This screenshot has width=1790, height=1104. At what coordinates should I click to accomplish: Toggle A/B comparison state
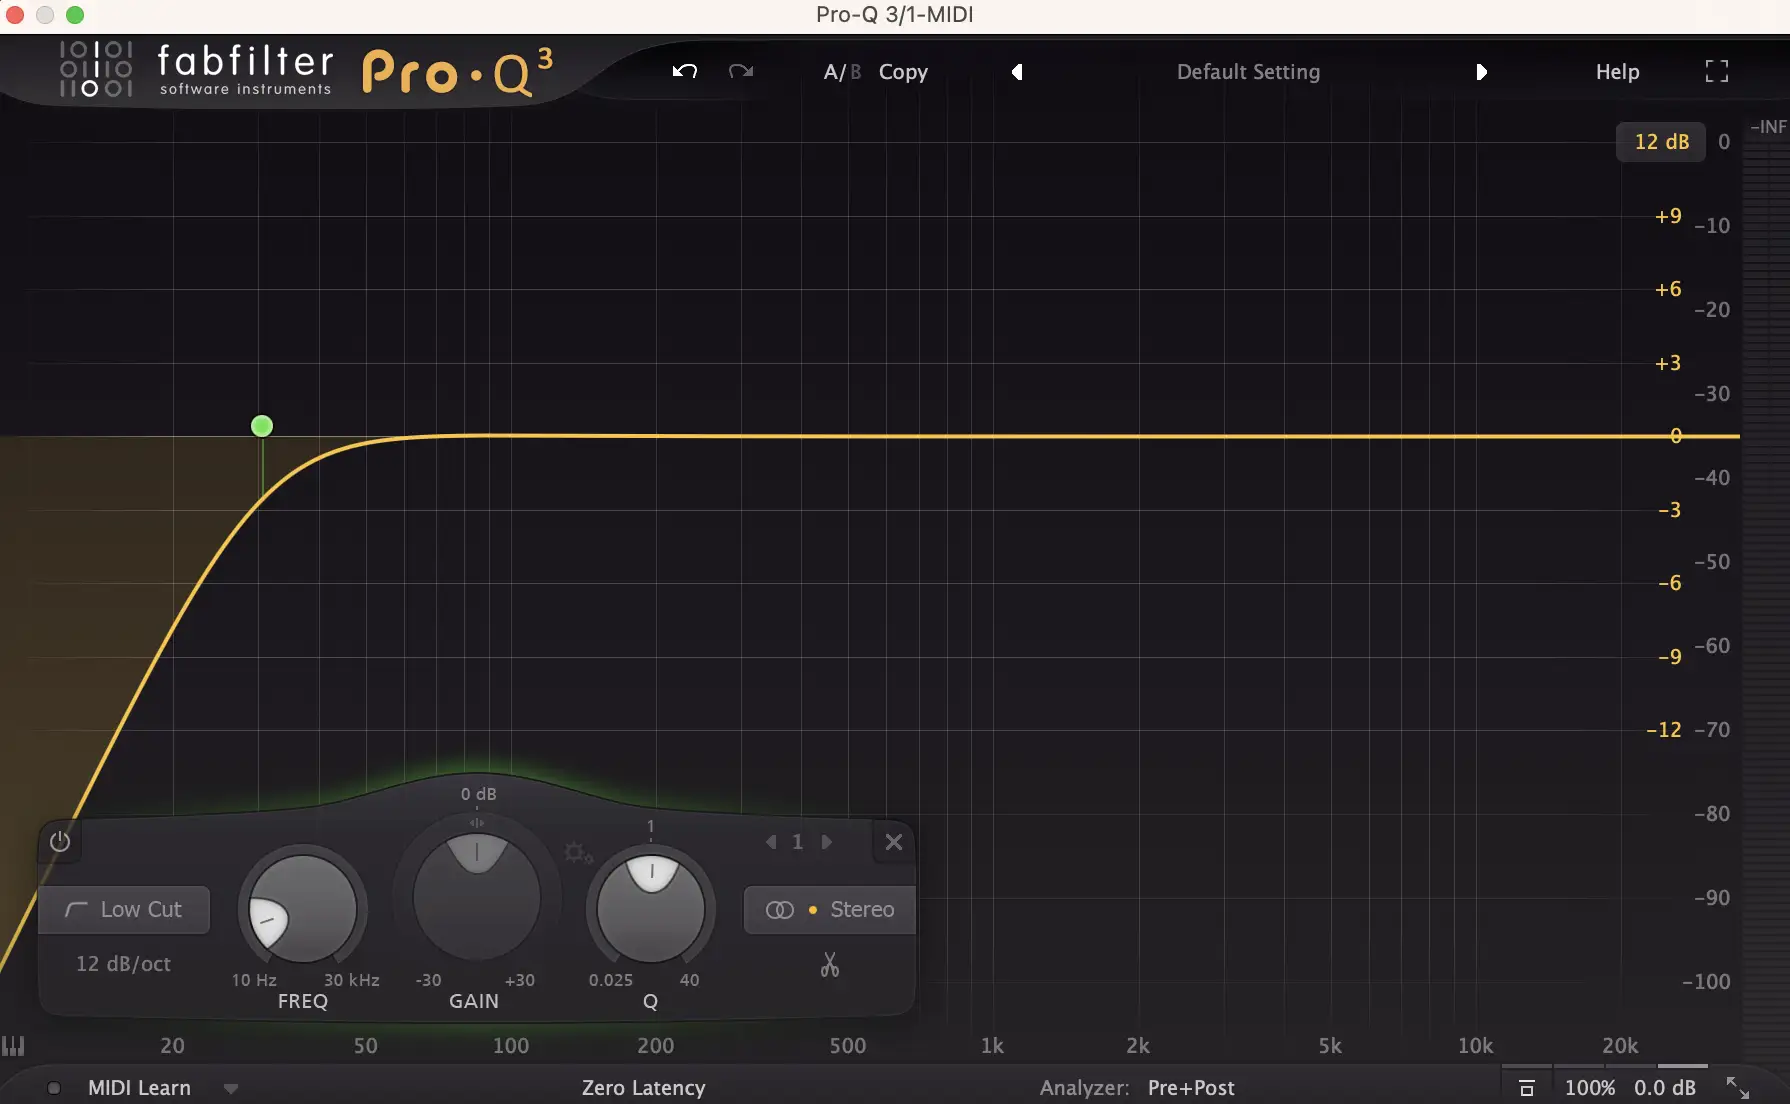coord(841,72)
